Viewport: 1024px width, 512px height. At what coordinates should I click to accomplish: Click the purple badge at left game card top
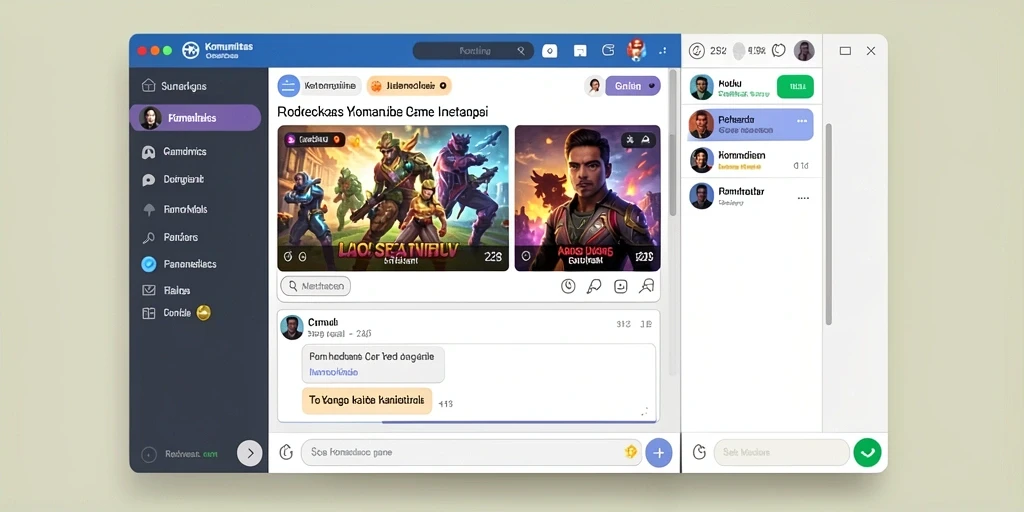315,139
